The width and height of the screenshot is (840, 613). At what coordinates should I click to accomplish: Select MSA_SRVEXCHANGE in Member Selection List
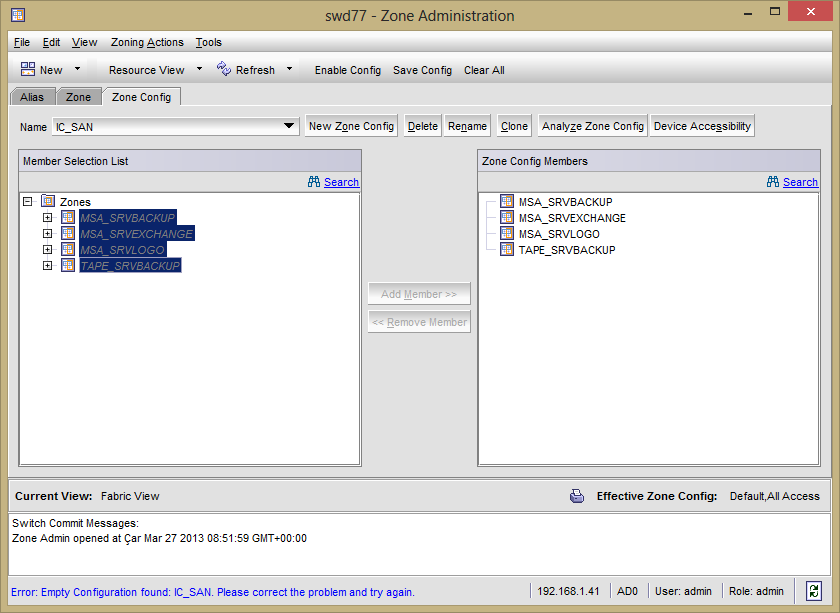(137, 234)
